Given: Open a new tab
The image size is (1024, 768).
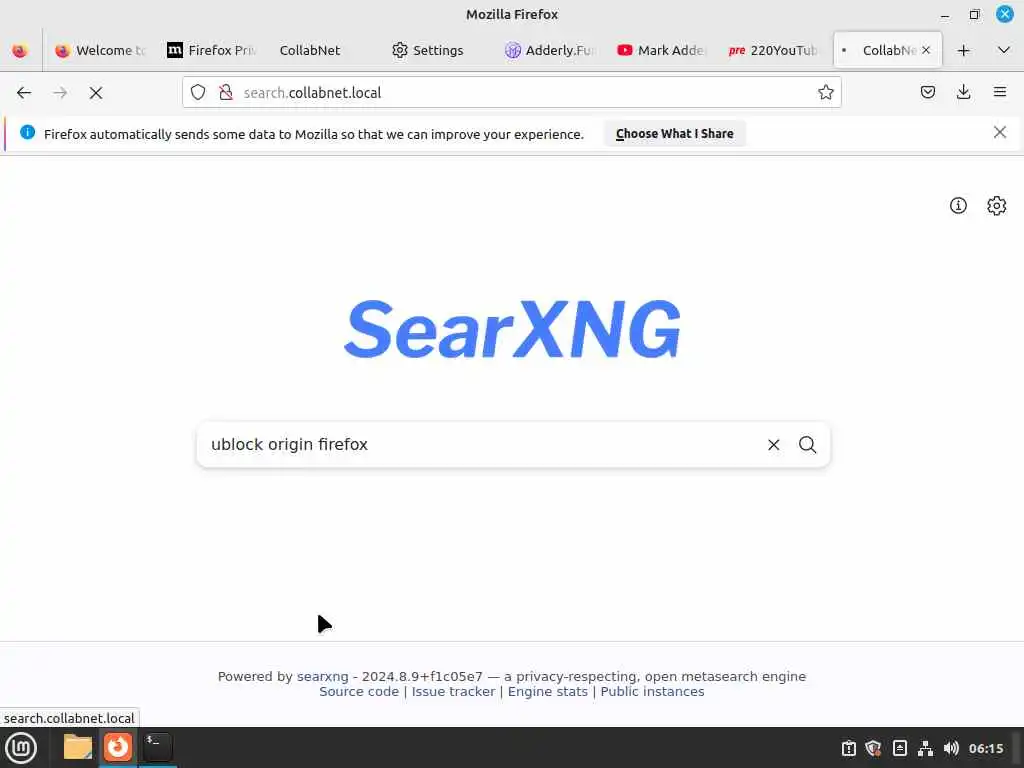Looking at the screenshot, I should pos(963,50).
